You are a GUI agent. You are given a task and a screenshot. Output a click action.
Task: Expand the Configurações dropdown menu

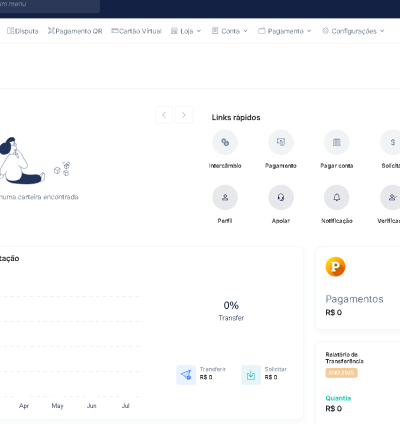(x=353, y=31)
